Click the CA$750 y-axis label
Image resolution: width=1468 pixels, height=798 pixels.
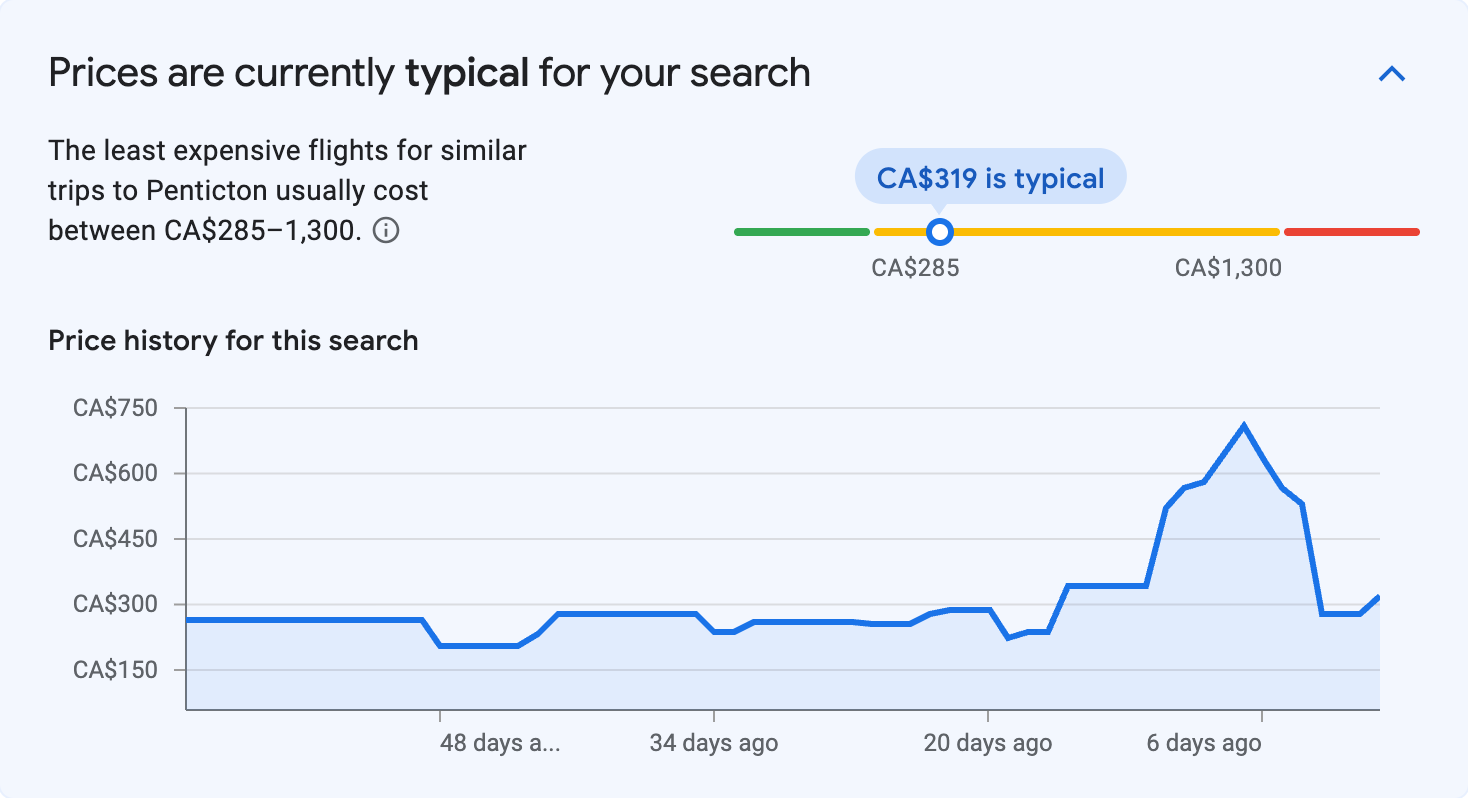point(115,408)
